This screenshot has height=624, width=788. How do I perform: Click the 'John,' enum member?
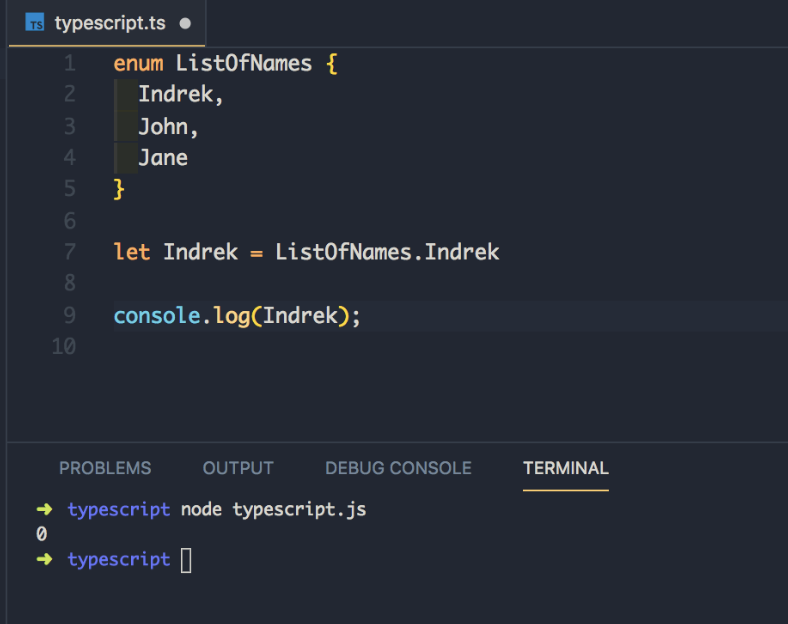coord(168,127)
